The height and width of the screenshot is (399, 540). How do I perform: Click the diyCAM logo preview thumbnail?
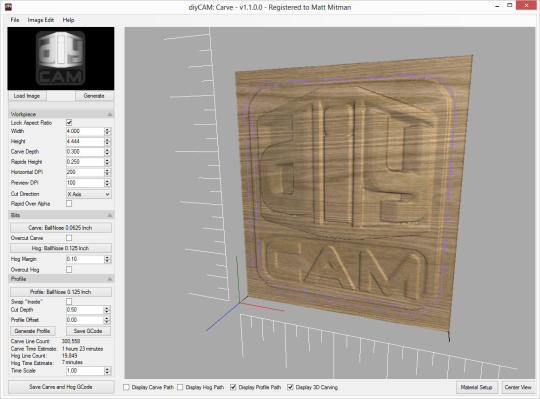click(61, 59)
